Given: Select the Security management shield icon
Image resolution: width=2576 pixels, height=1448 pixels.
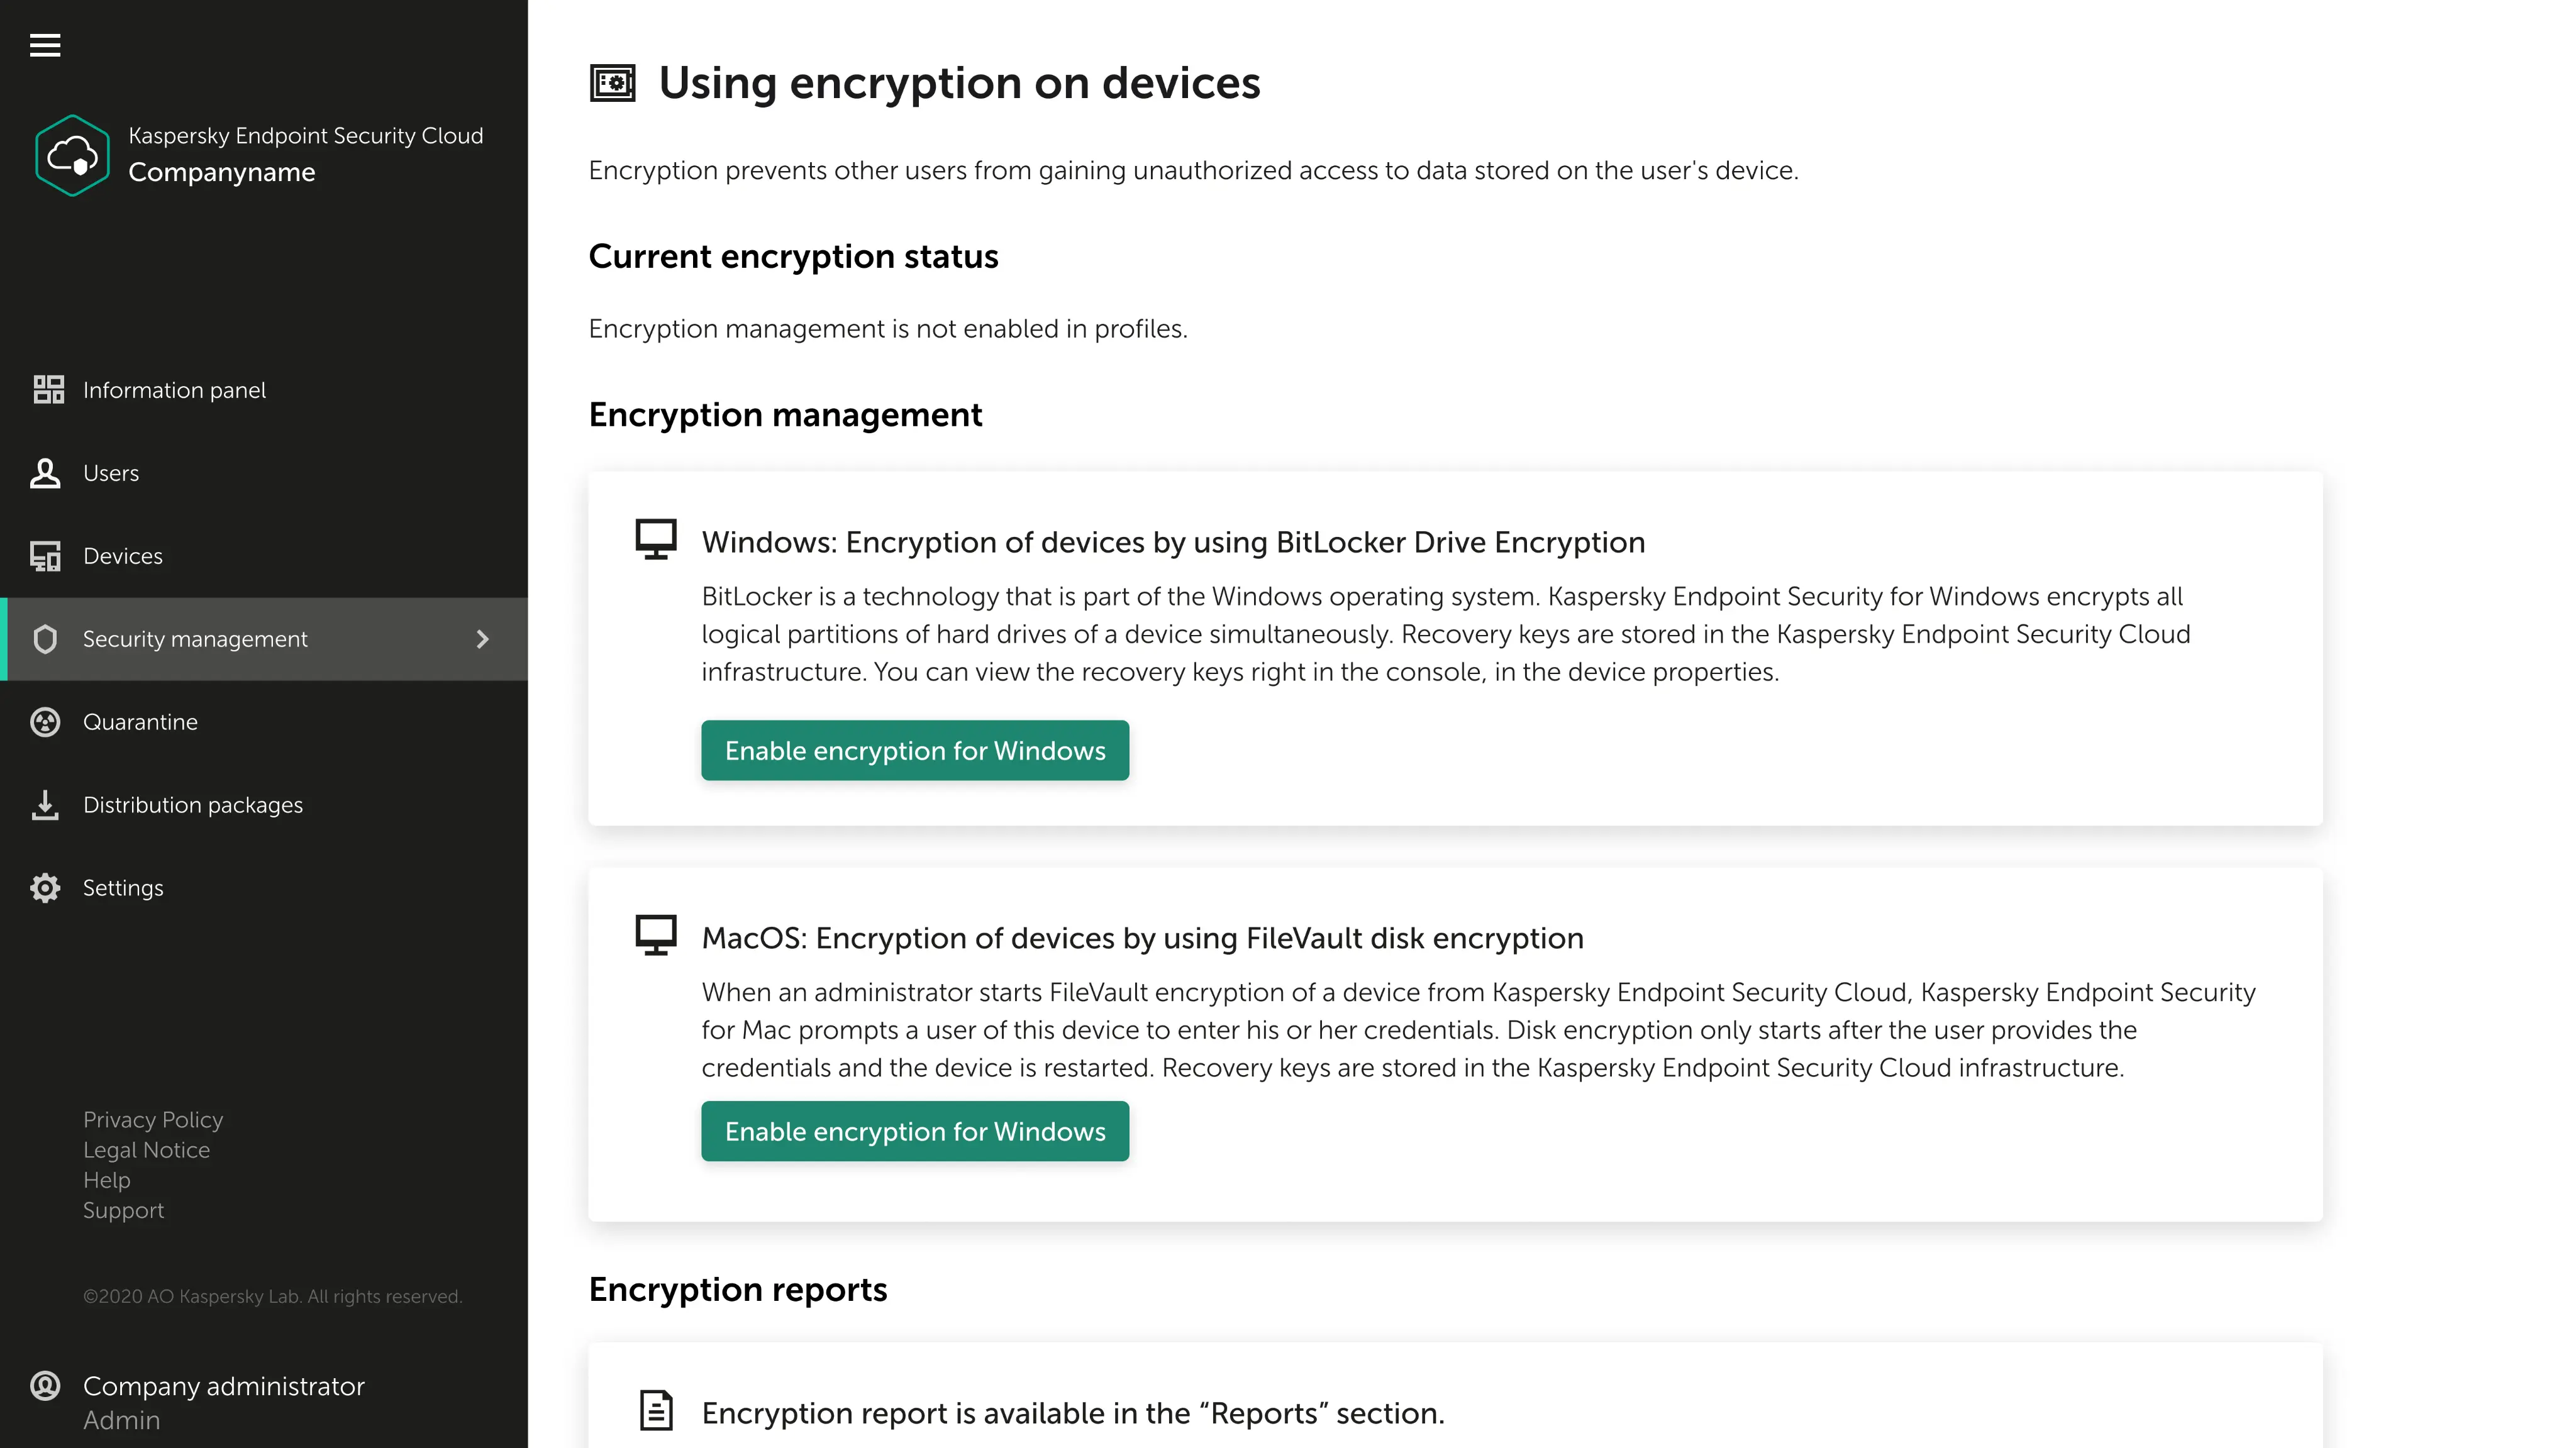Looking at the screenshot, I should pos(45,639).
